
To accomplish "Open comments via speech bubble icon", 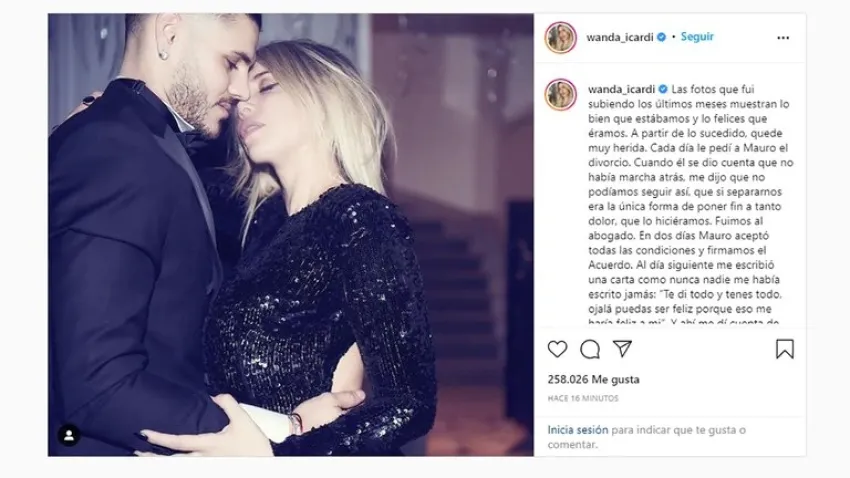I will click(590, 350).
